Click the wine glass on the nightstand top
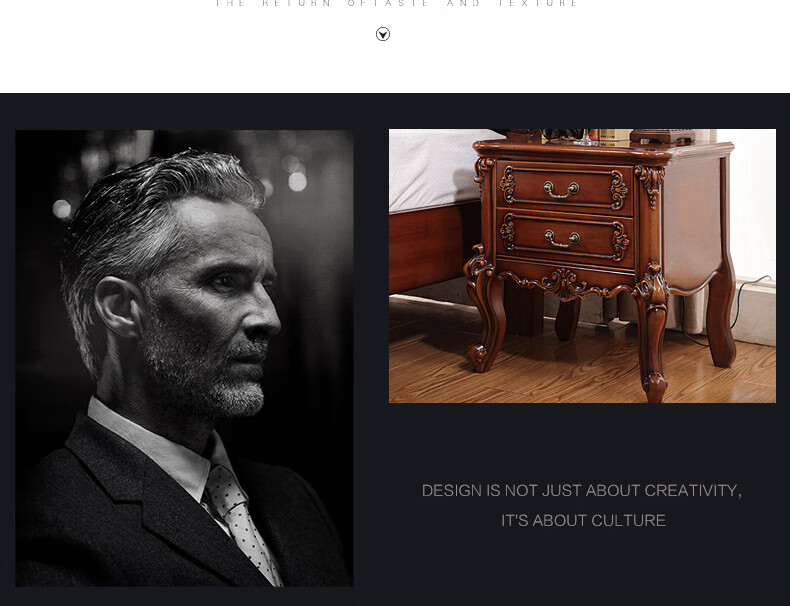Image resolution: width=790 pixels, height=606 pixels. pyautogui.click(x=585, y=137)
